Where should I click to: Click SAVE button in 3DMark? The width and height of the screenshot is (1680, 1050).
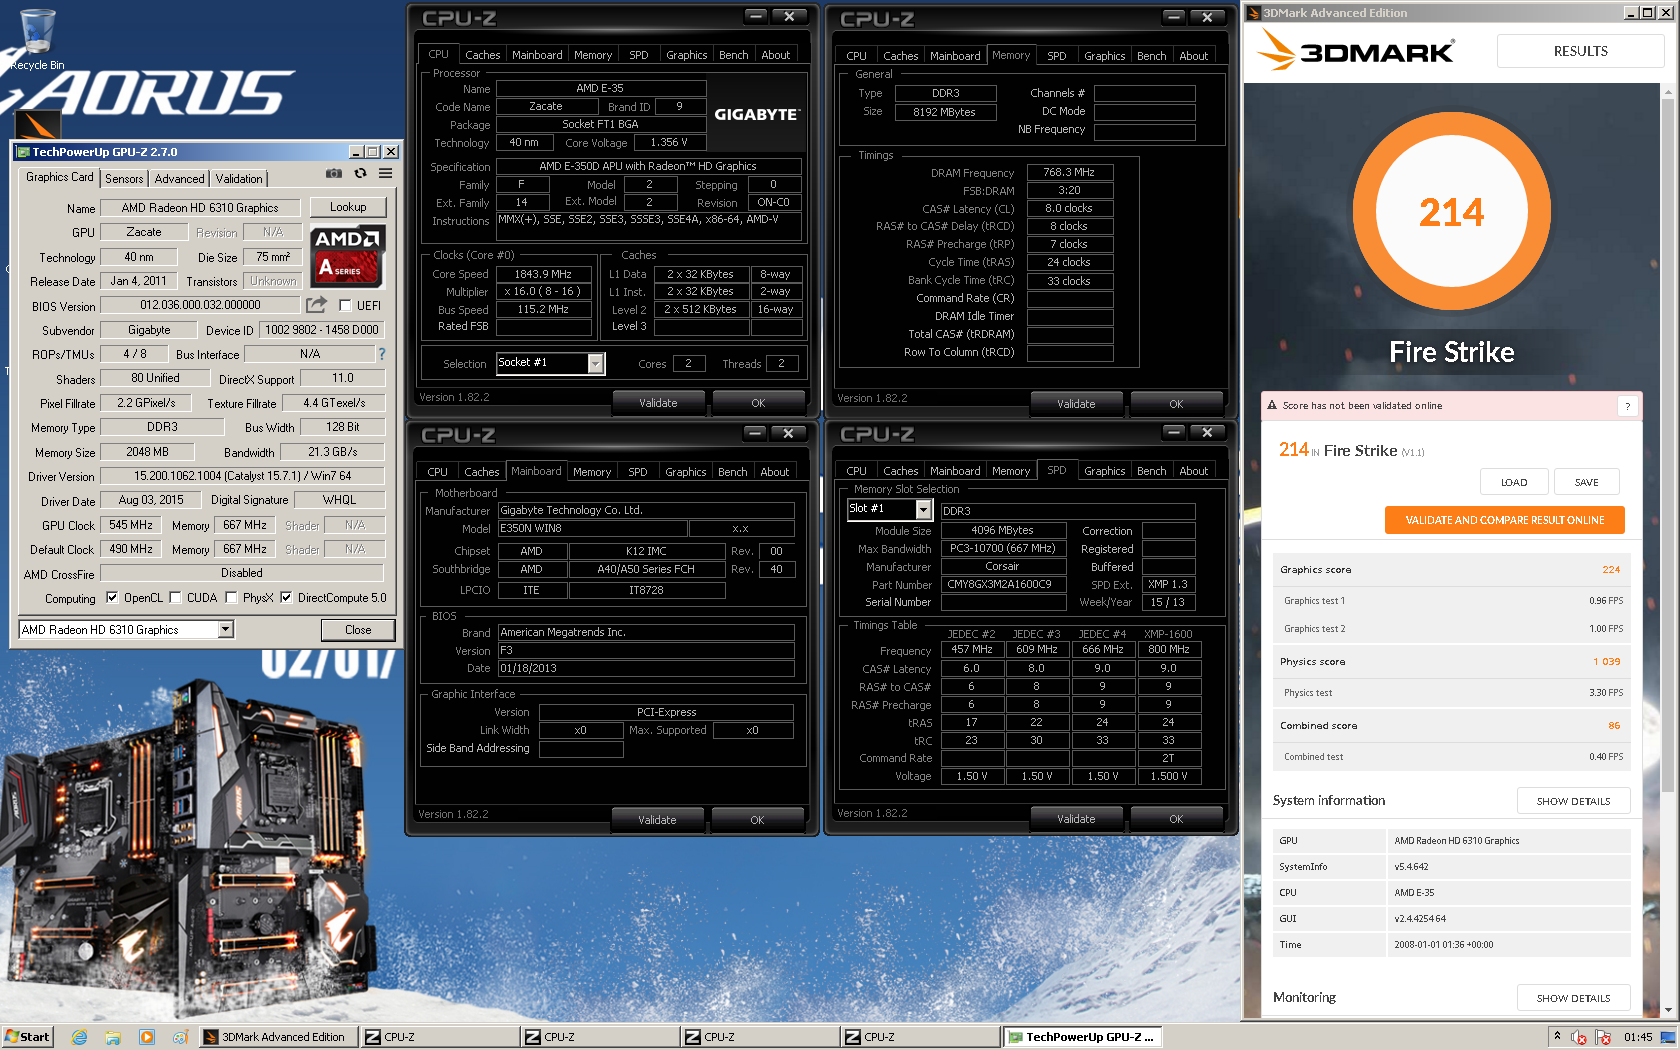1586,482
